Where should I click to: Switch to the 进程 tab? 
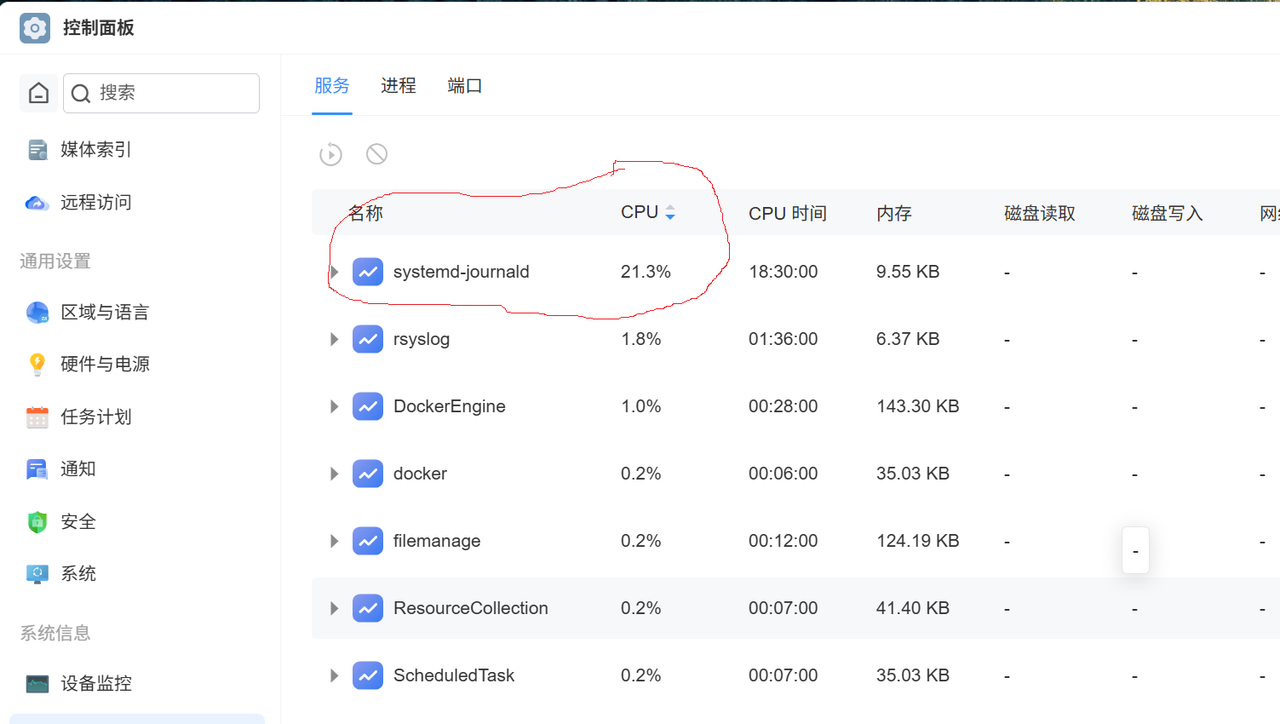[398, 86]
